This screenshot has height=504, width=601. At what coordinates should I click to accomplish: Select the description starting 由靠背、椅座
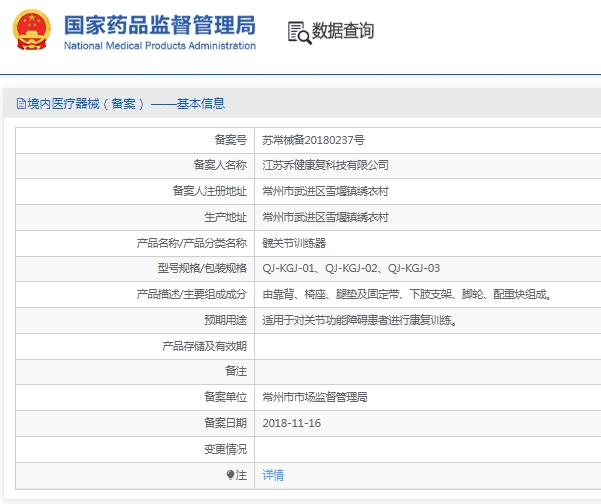pyautogui.click(x=406, y=294)
